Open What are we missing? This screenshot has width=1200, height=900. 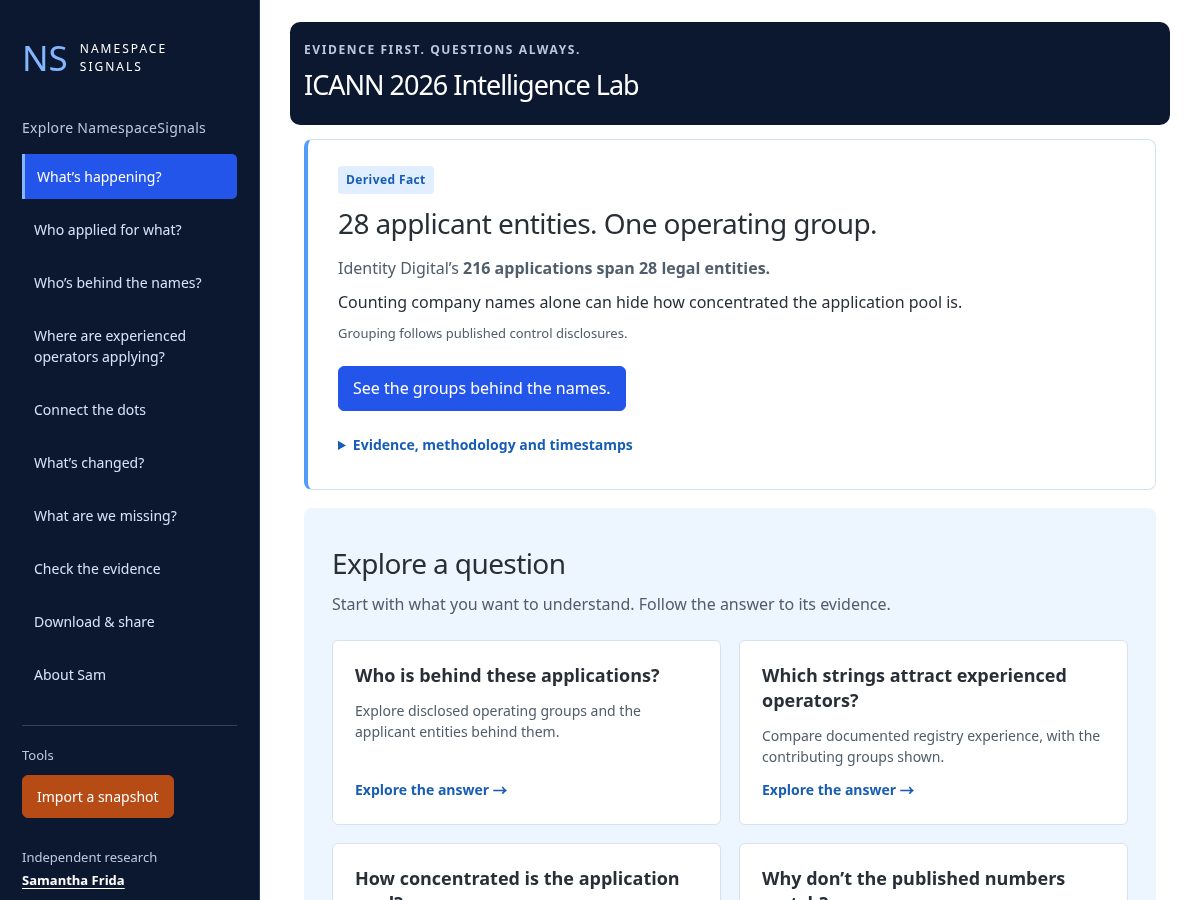[130, 516]
